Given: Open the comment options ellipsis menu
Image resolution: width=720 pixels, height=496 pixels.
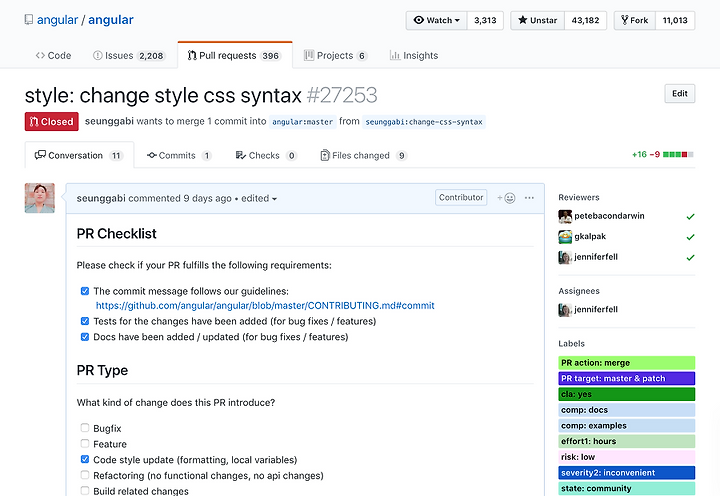Looking at the screenshot, I should point(529,198).
